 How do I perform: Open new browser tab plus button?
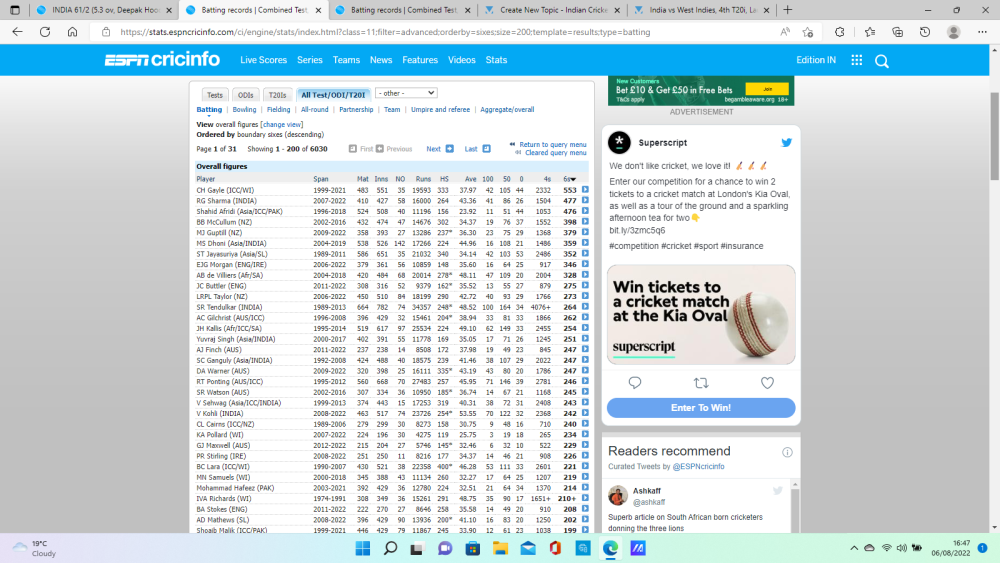click(x=788, y=10)
